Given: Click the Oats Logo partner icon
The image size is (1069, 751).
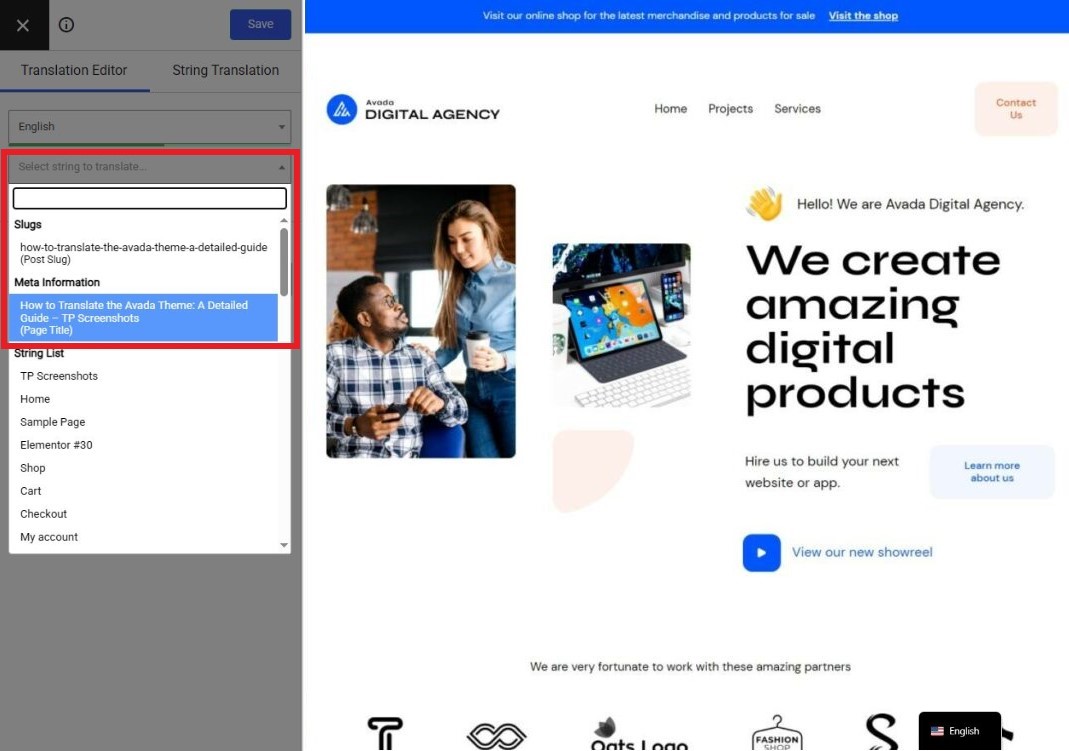Looking at the screenshot, I should [639, 735].
